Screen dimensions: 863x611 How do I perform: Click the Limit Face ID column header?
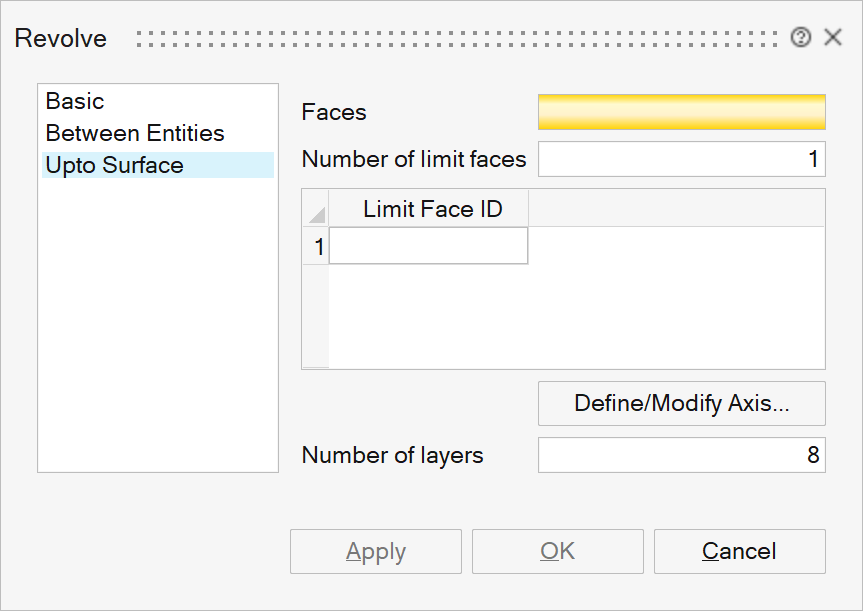pyautogui.click(x=432, y=209)
